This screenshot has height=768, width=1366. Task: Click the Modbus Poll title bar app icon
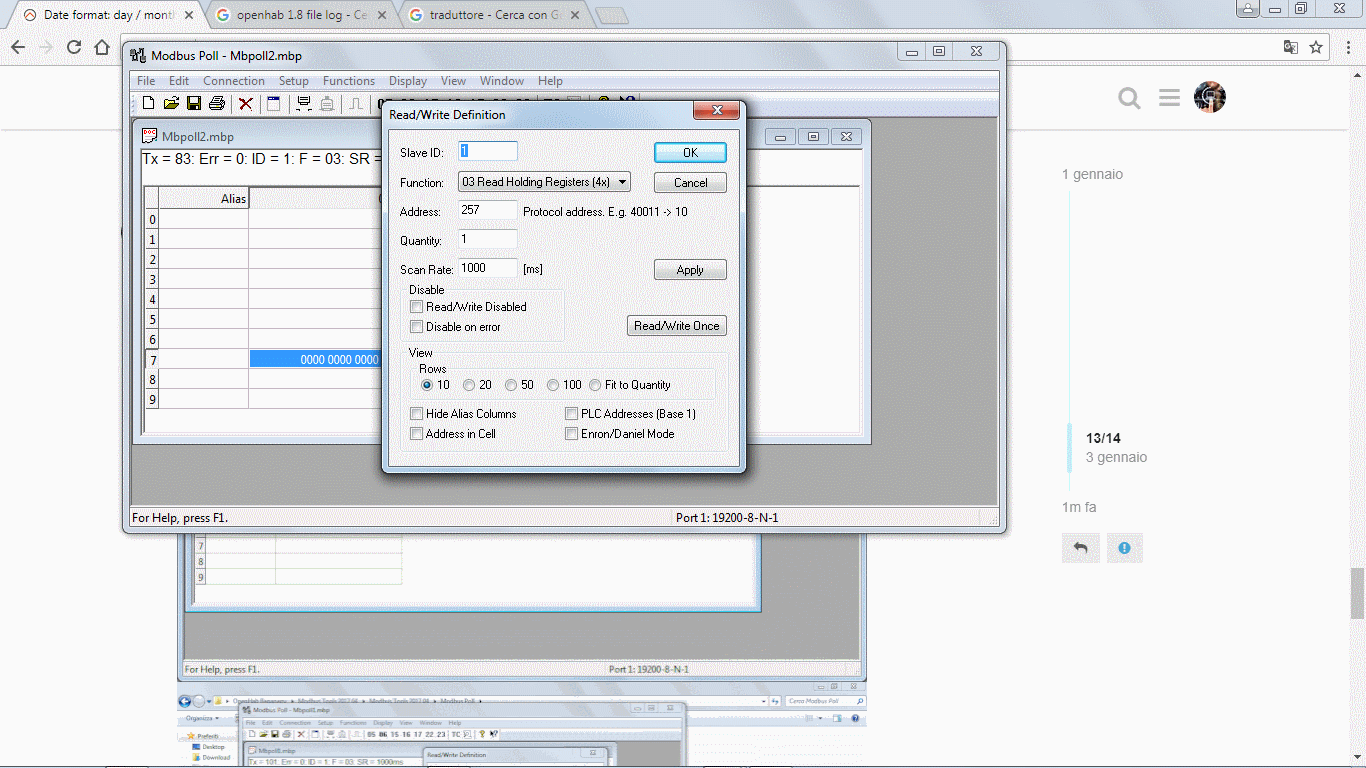coord(138,55)
